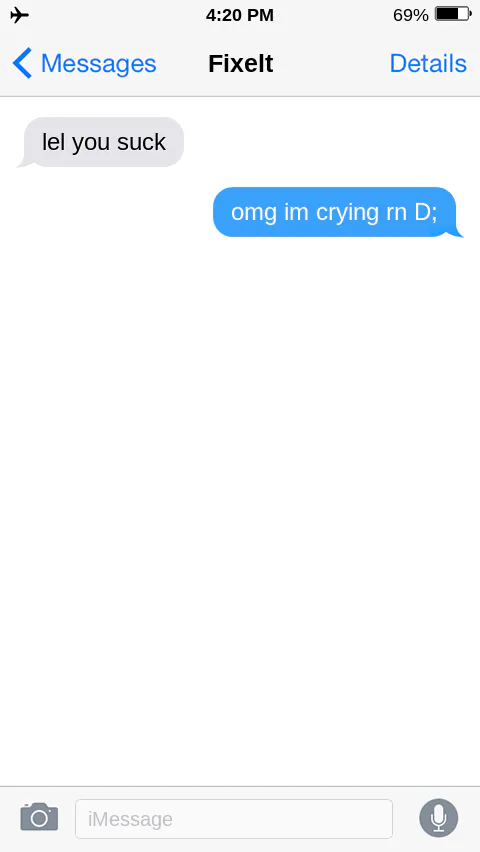Tap the tail of the gray message bubble
480x852 pixels.
point(24,162)
